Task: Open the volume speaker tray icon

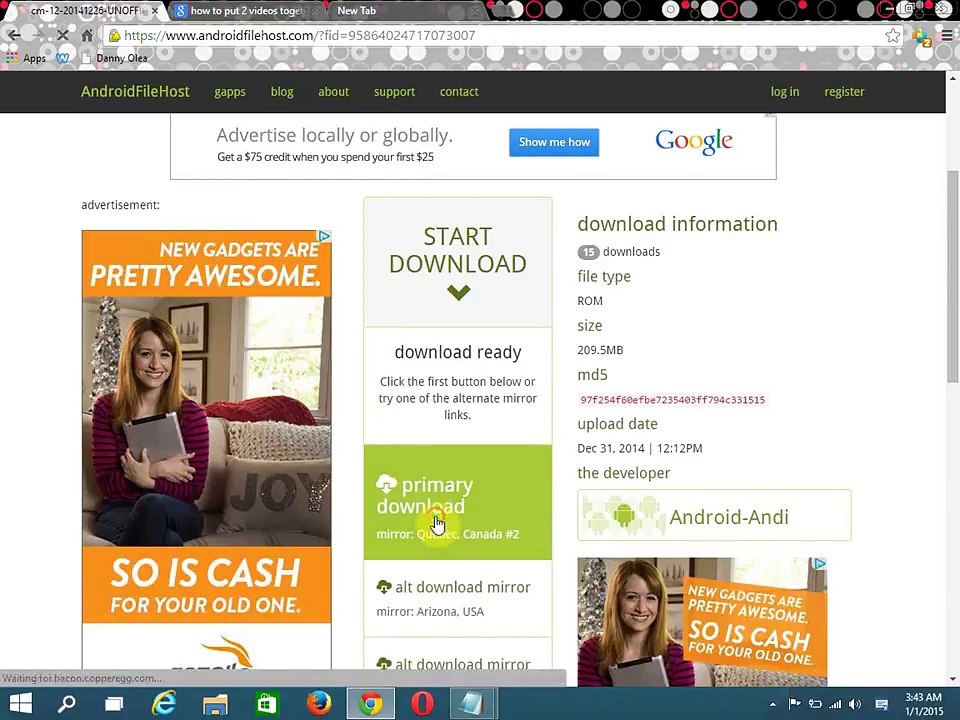Action: [x=855, y=705]
